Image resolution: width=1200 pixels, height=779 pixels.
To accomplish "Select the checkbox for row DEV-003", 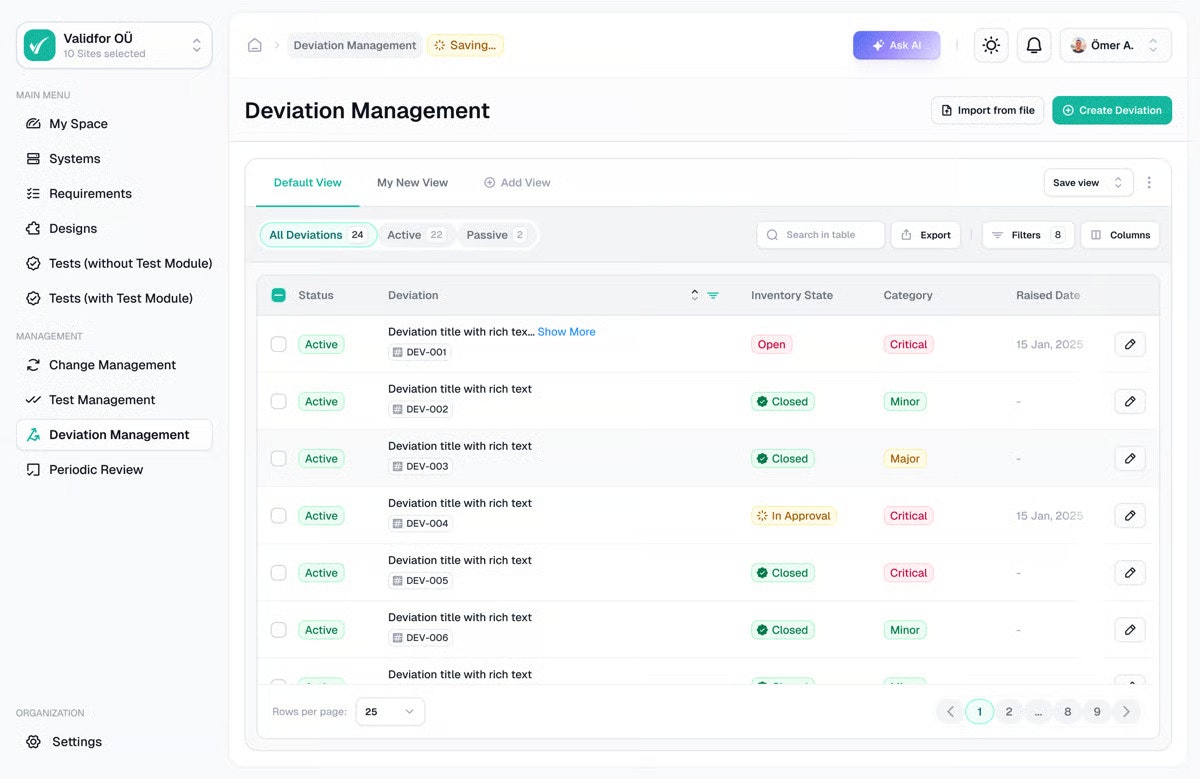I will click(x=278, y=458).
